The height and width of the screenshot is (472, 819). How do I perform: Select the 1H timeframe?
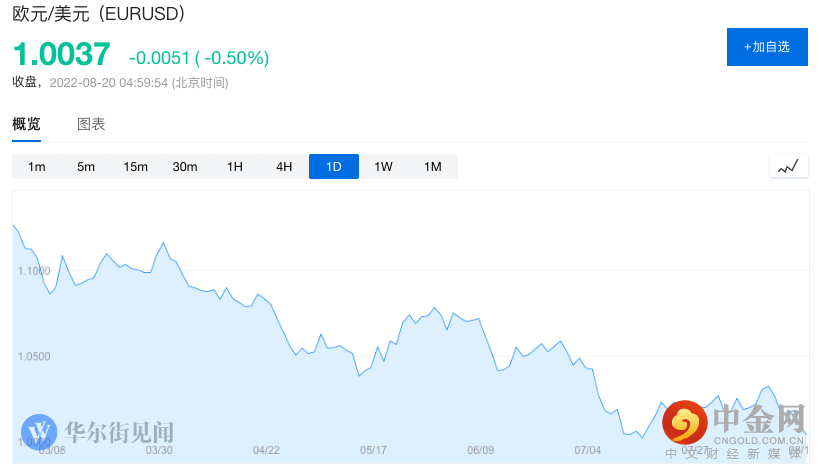tap(235, 167)
